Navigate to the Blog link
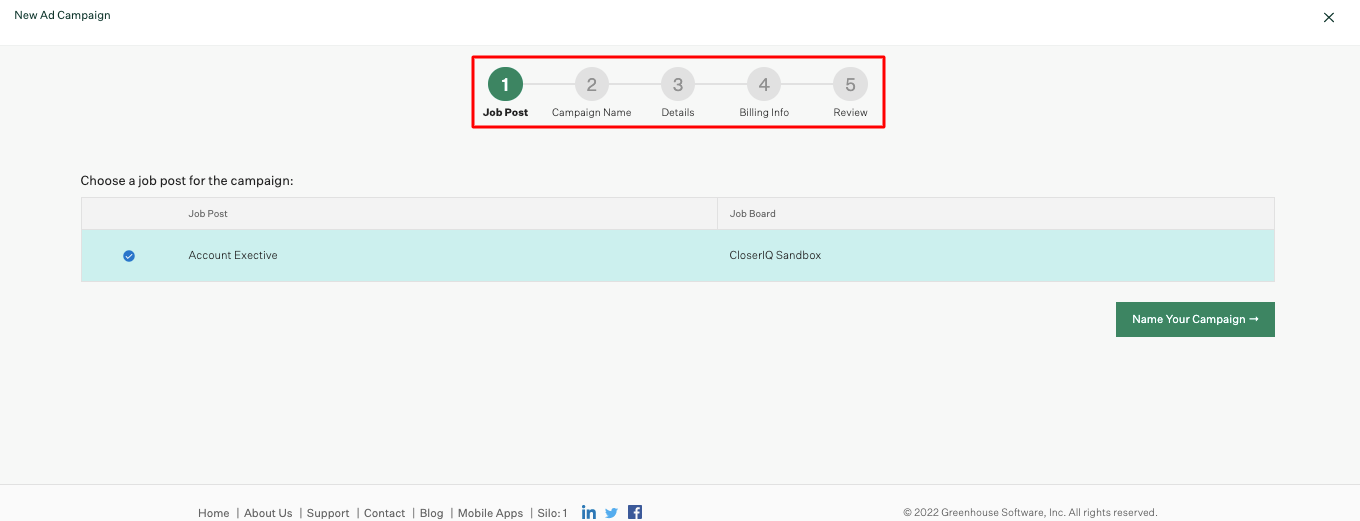This screenshot has width=1360, height=521. click(x=431, y=513)
